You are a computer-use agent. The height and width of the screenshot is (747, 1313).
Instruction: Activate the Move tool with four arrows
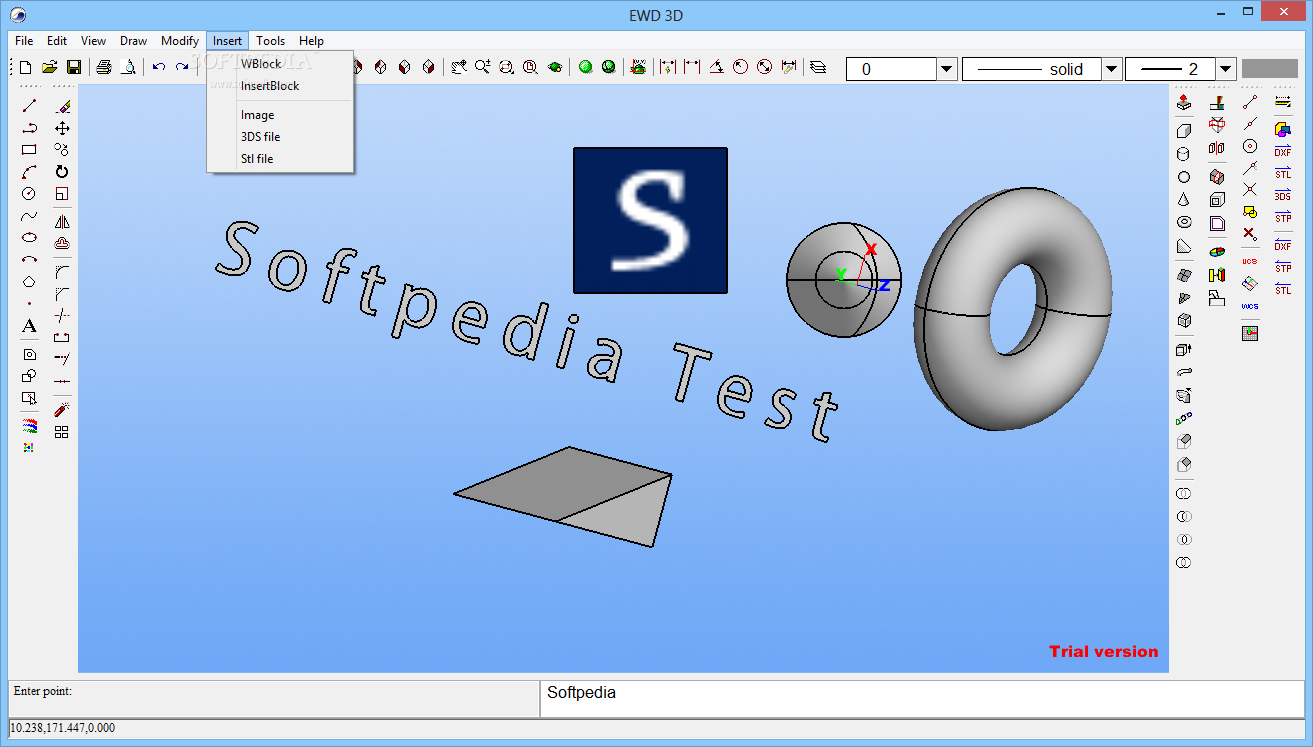62,128
